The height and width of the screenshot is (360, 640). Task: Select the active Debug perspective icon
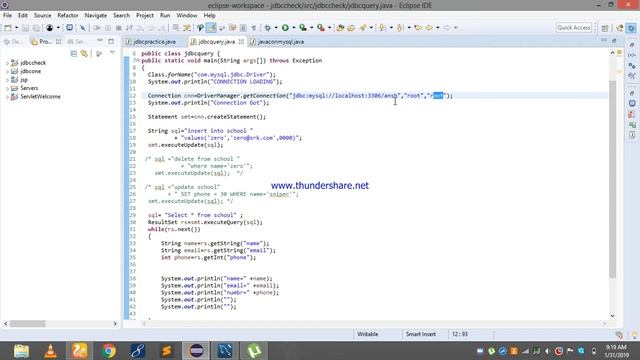pos(631,28)
